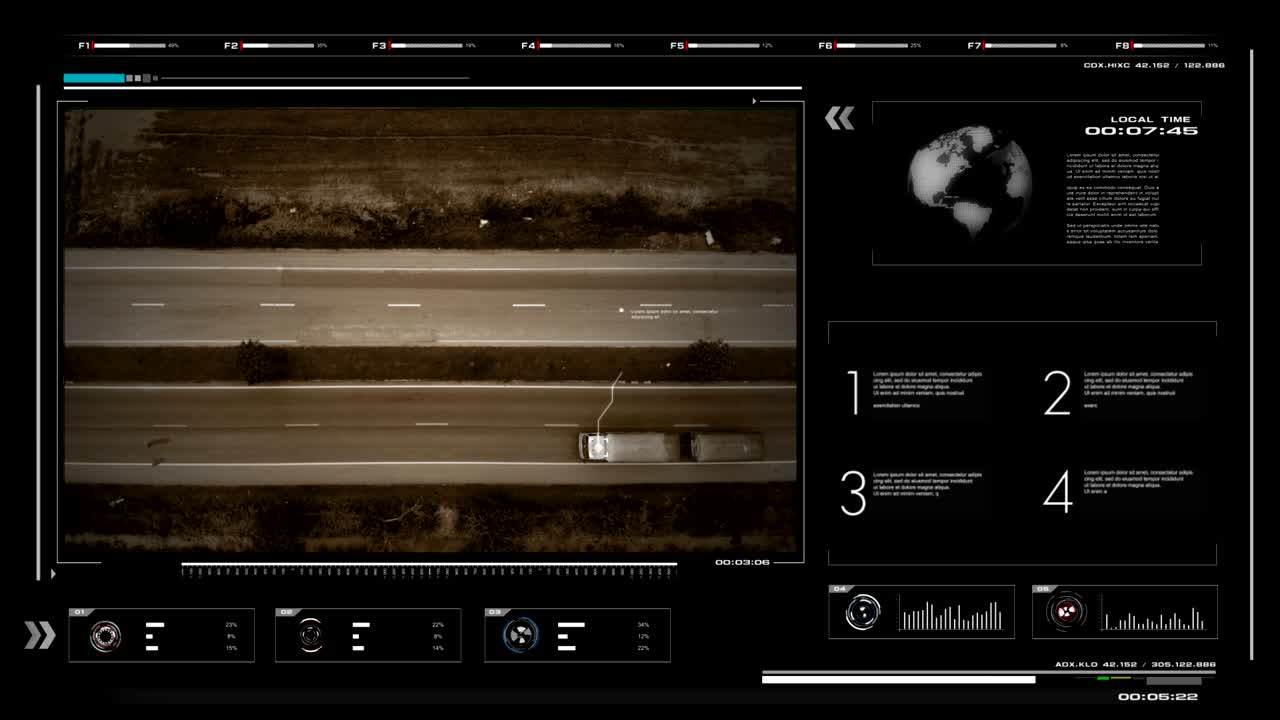Switch to the F2 channel tab

(231, 44)
